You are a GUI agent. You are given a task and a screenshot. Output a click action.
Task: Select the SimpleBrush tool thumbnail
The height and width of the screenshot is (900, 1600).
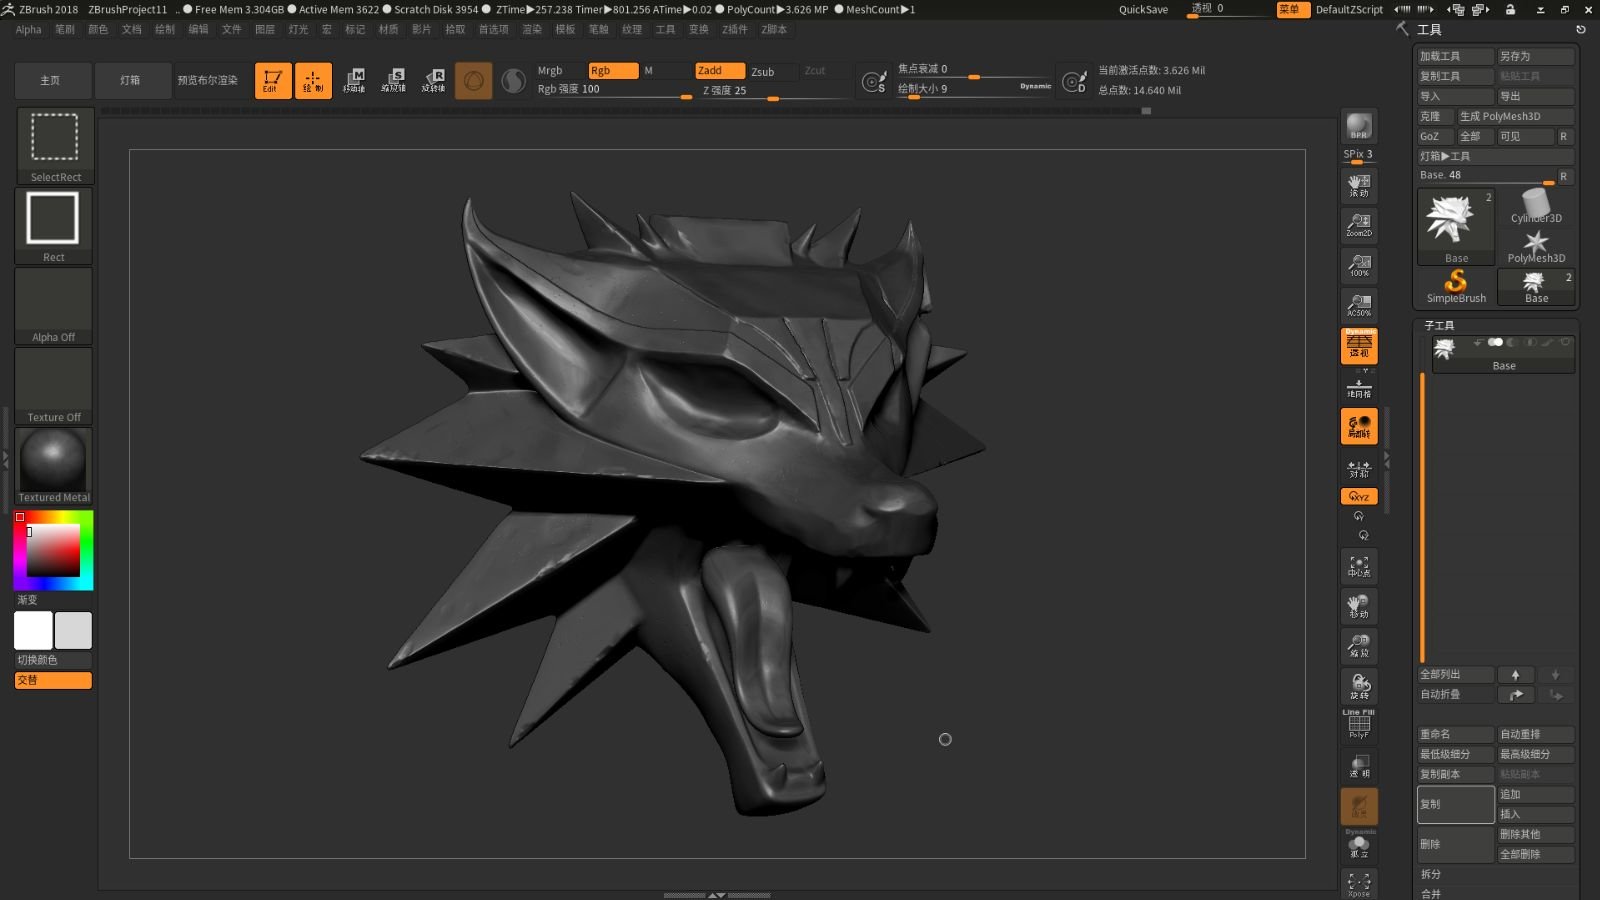tap(1456, 286)
